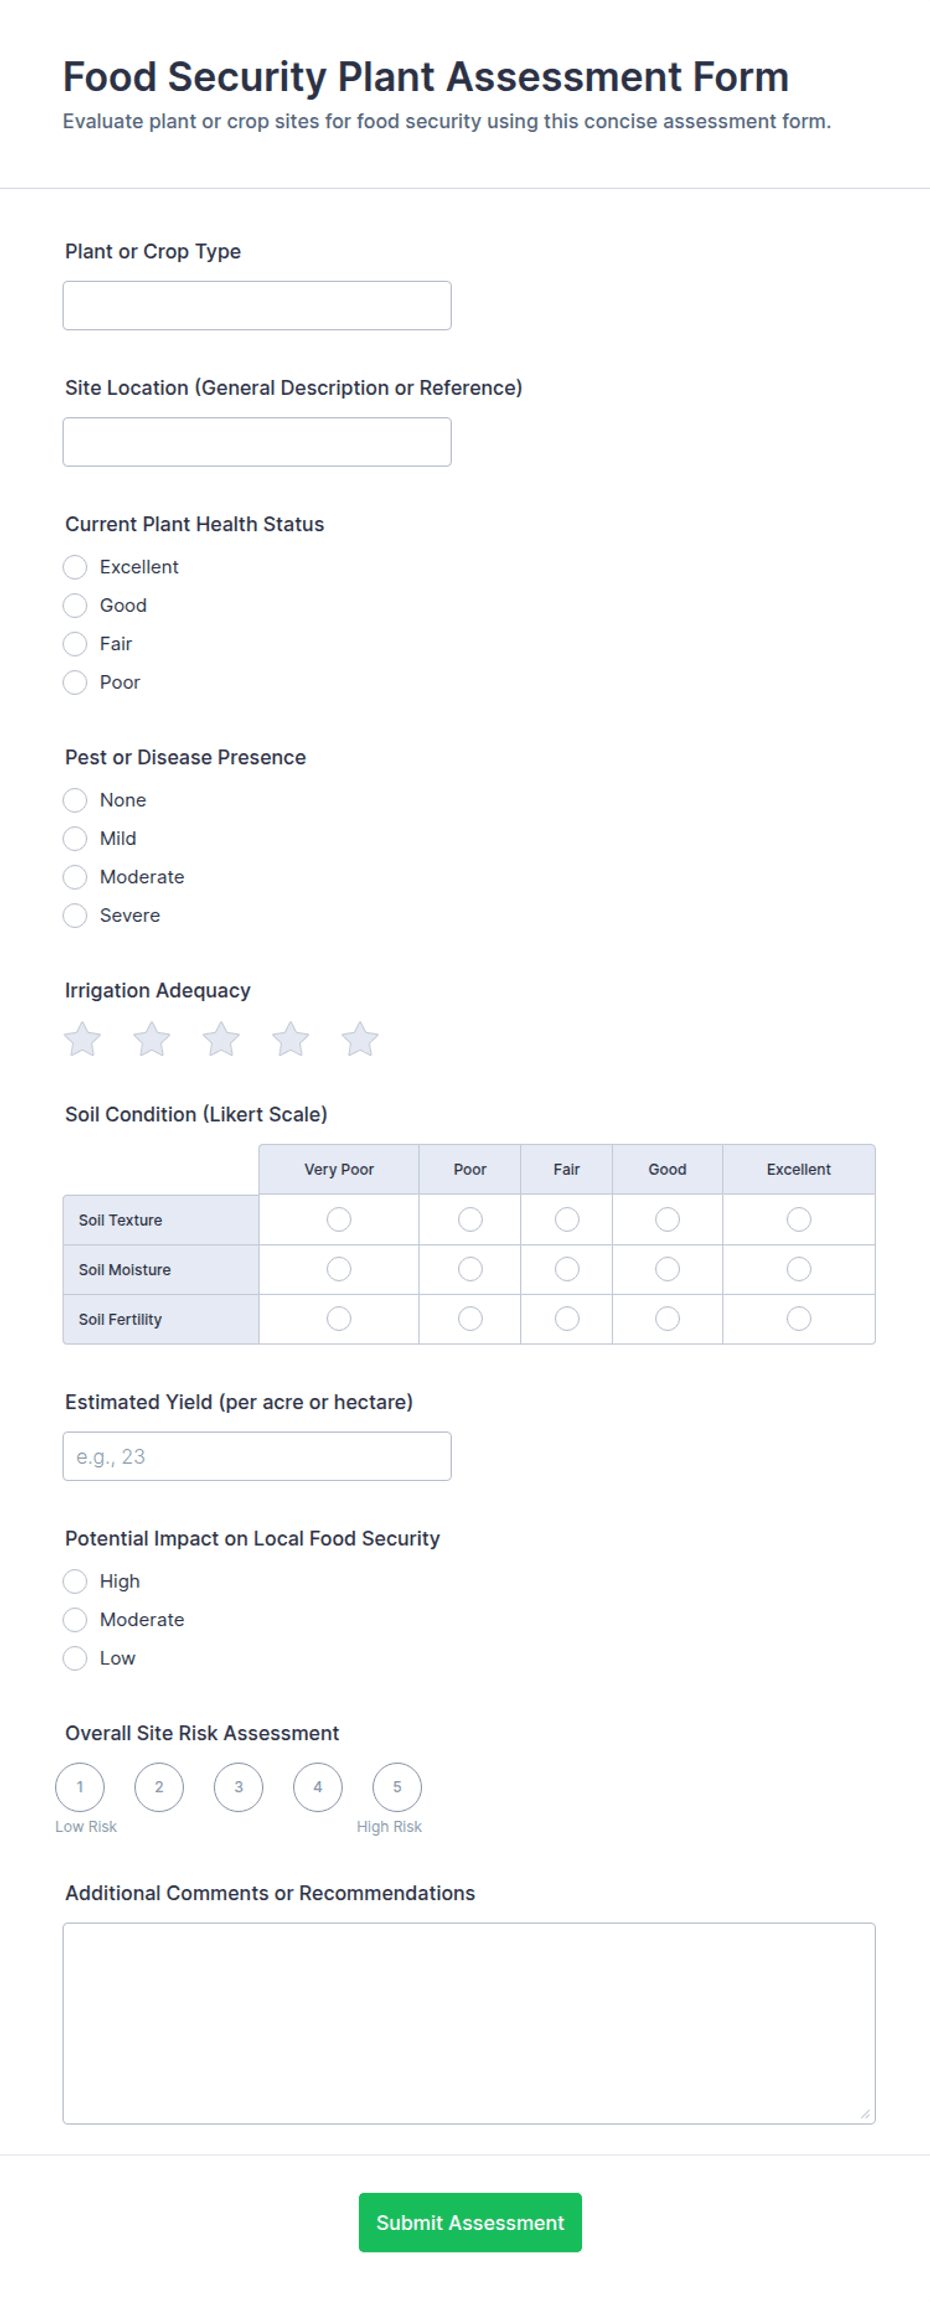Submit the assessment form
Viewport: 930px width, 2301px height.
pyautogui.click(x=470, y=2222)
